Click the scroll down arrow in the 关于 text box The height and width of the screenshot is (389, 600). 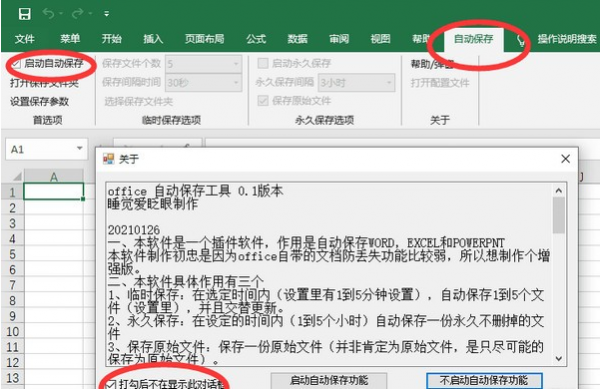coord(559,359)
